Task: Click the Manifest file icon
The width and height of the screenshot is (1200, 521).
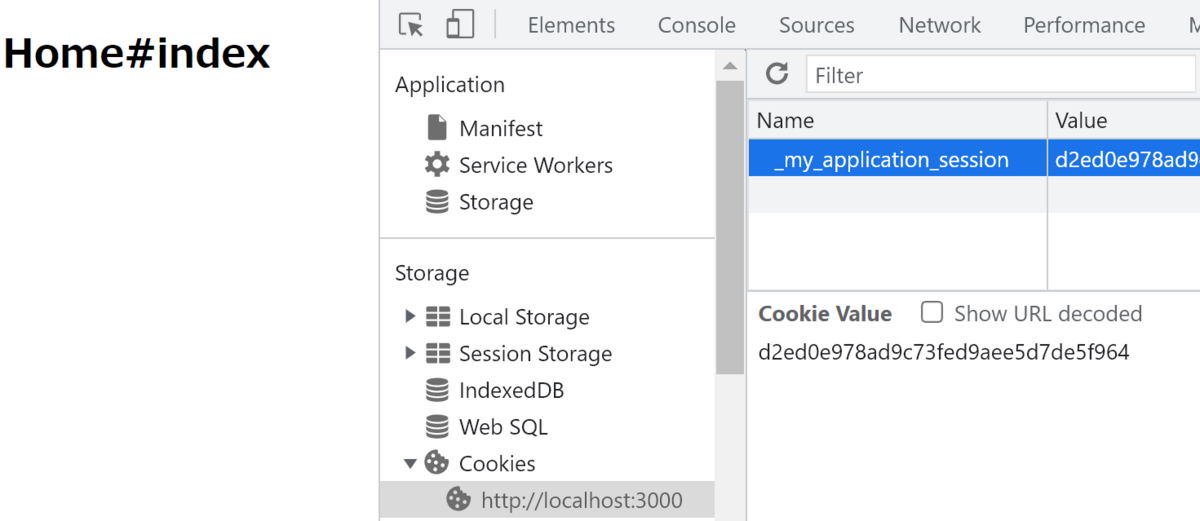Action: pyautogui.click(x=437, y=128)
